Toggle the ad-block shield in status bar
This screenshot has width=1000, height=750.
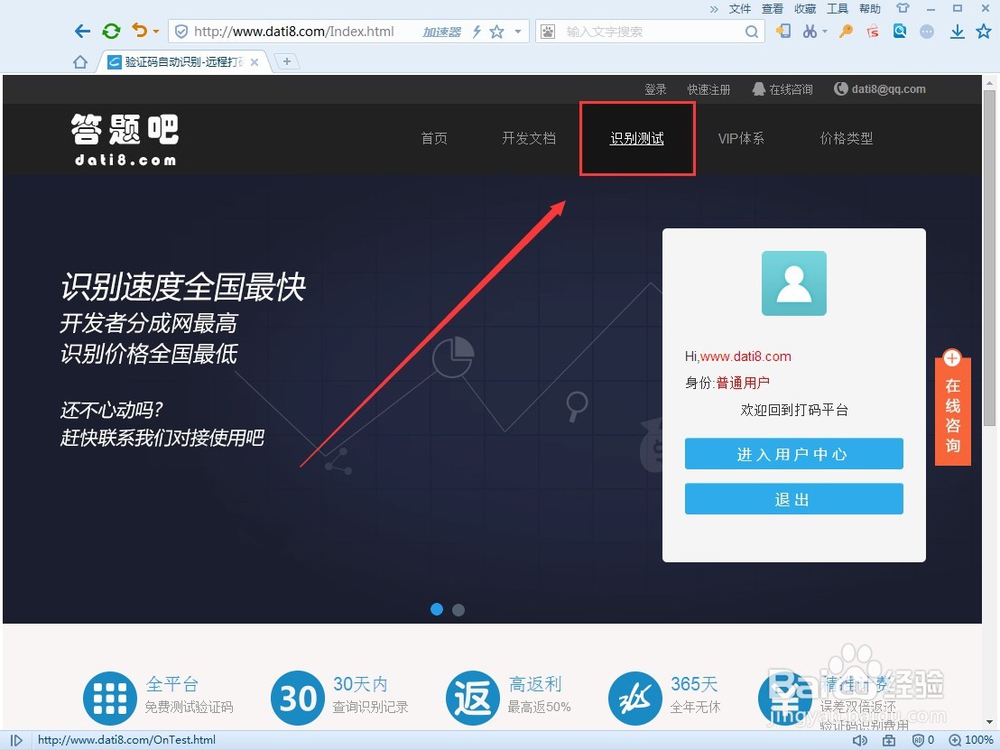pyautogui.click(x=916, y=742)
